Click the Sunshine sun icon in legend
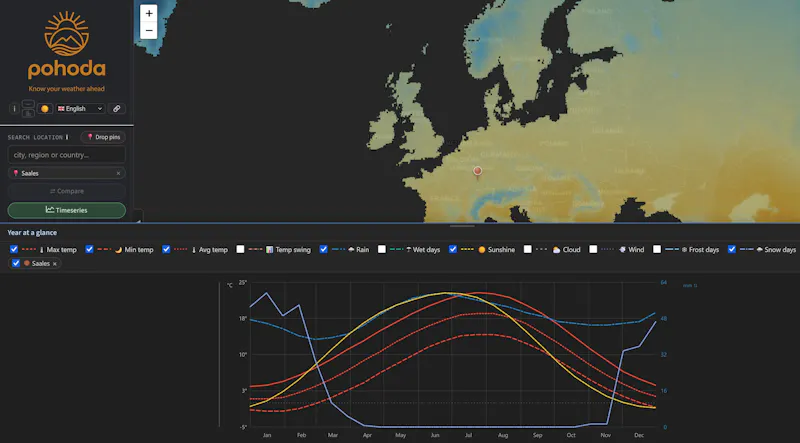800x443 pixels. (482, 250)
